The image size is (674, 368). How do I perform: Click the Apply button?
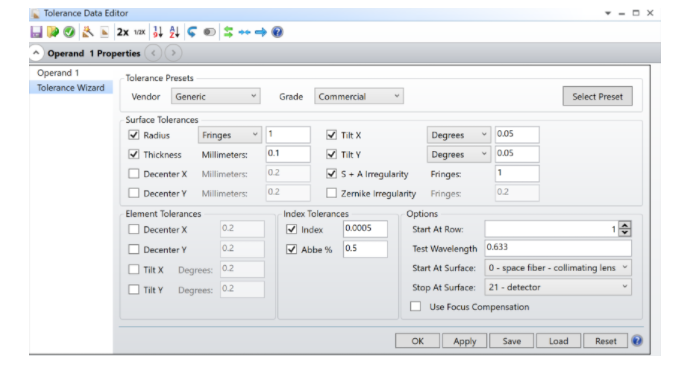[x=465, y=341]
